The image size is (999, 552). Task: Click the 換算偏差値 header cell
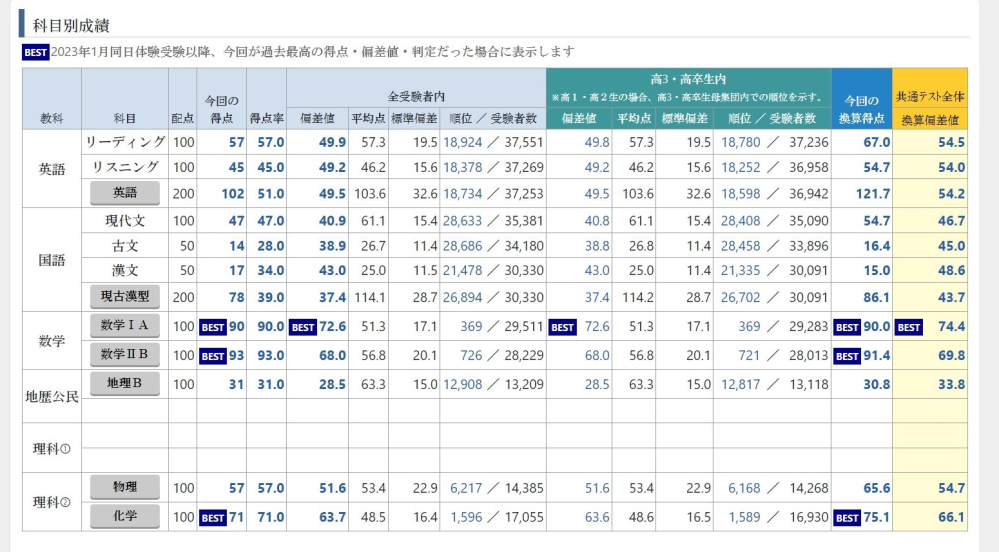click(930, 119)
